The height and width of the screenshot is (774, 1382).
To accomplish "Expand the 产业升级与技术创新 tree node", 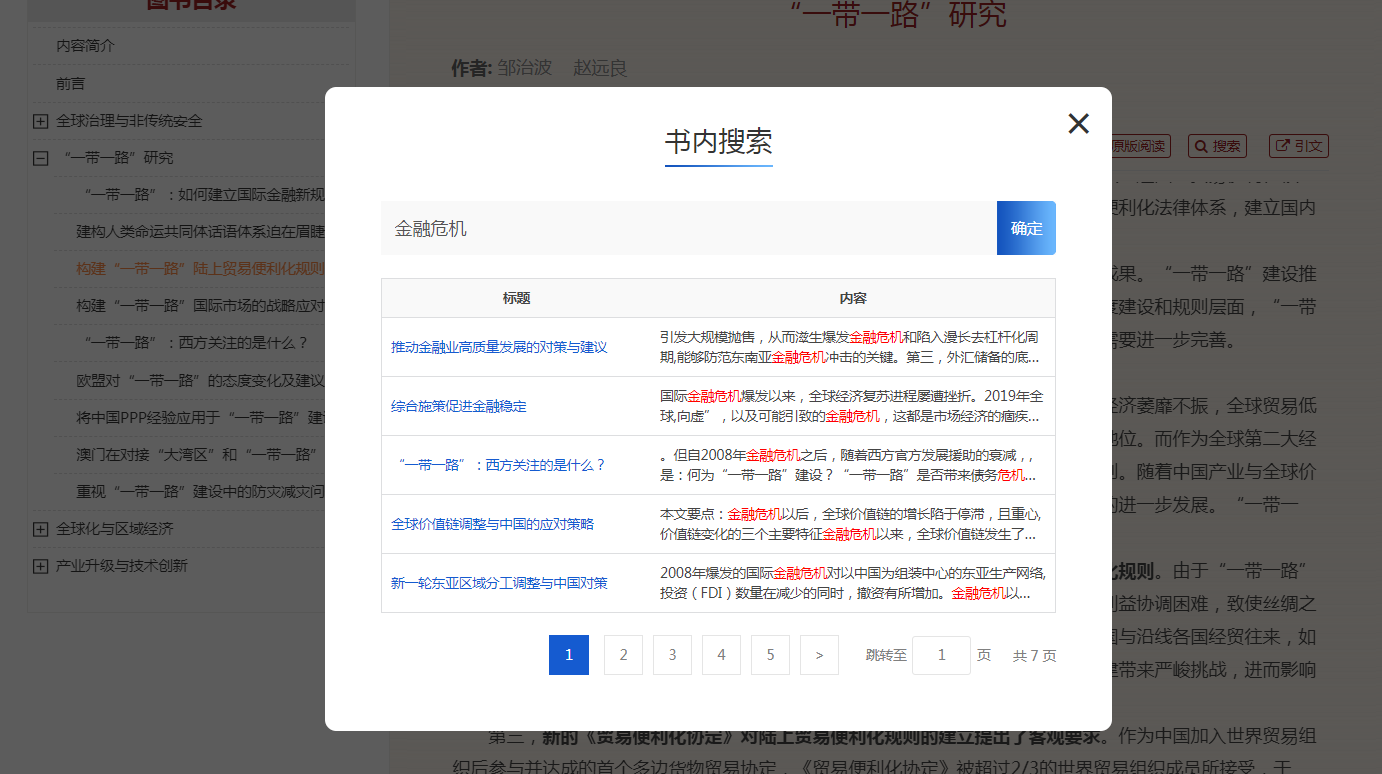I will tap(41, 566).
